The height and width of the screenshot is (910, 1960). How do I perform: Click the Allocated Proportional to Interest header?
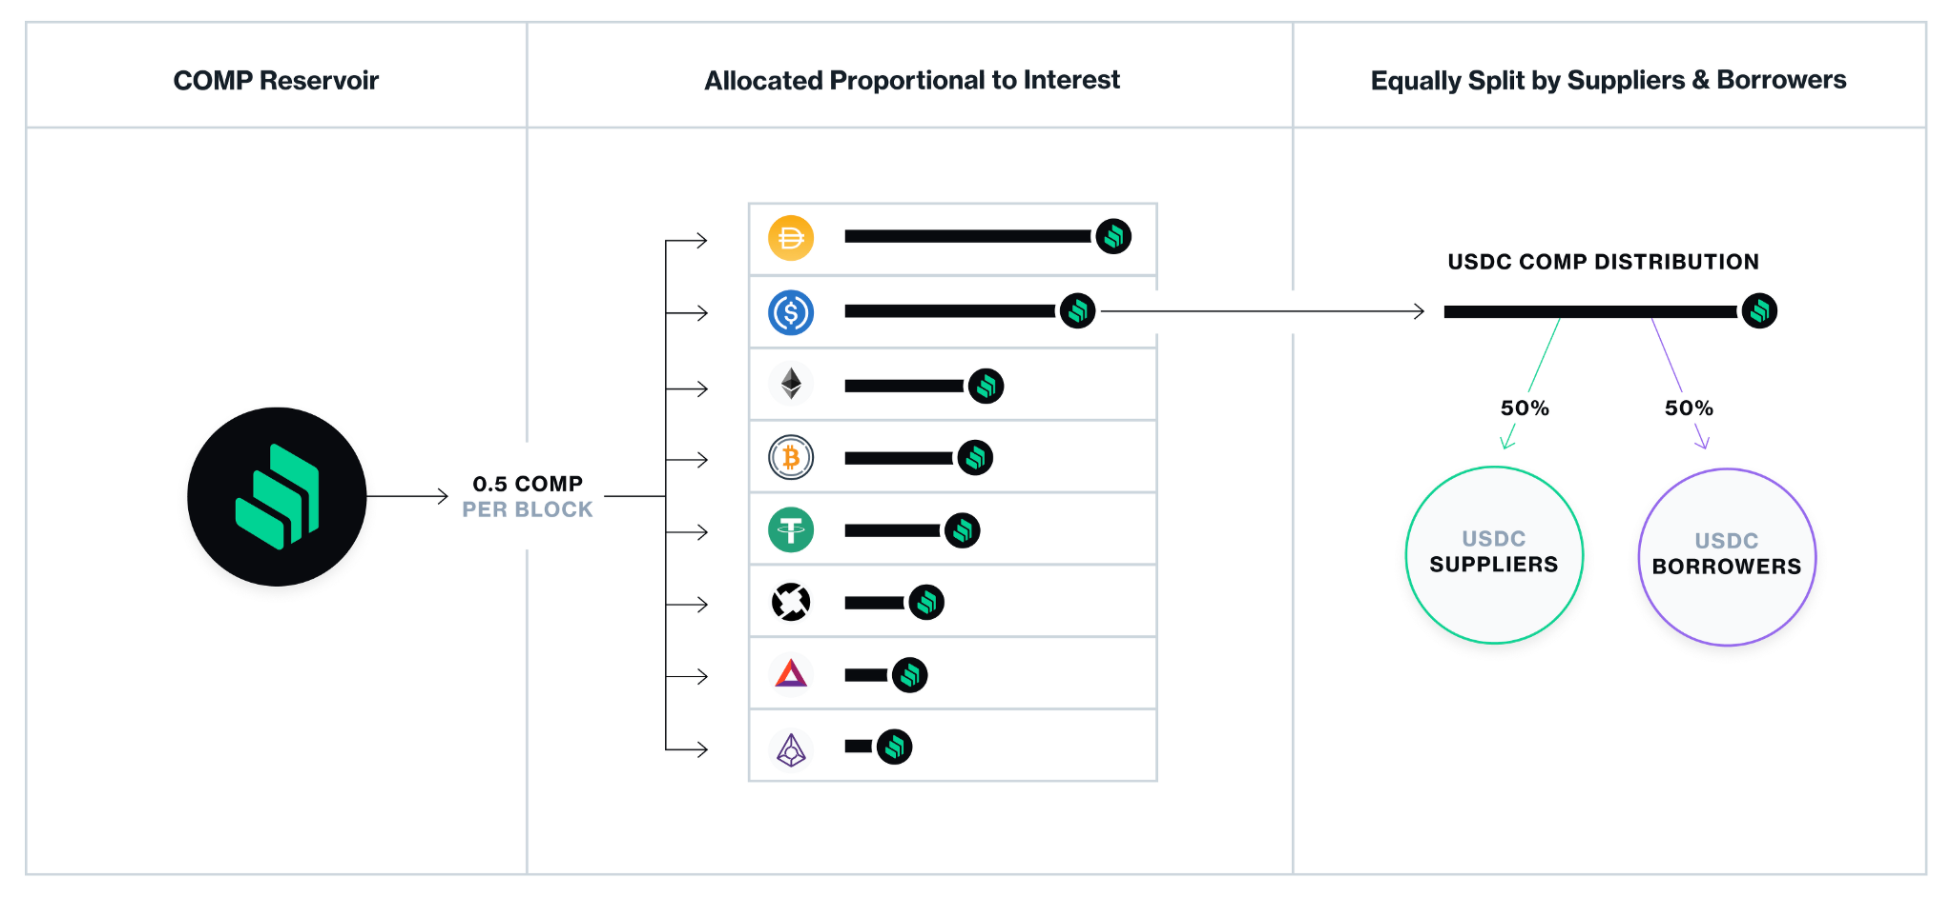point(912,80)
